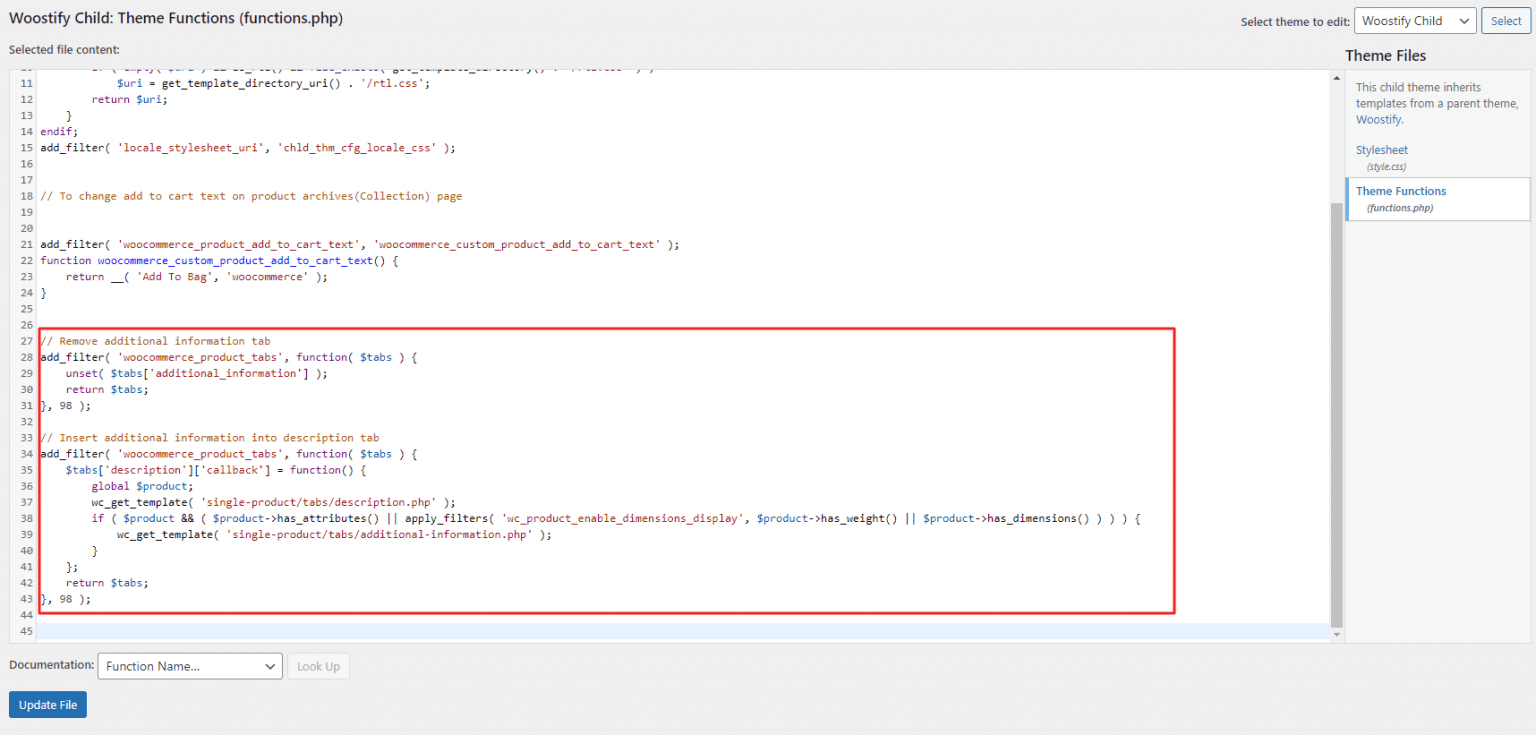Click the description.php wc_get_template line

tap(273, 502)
